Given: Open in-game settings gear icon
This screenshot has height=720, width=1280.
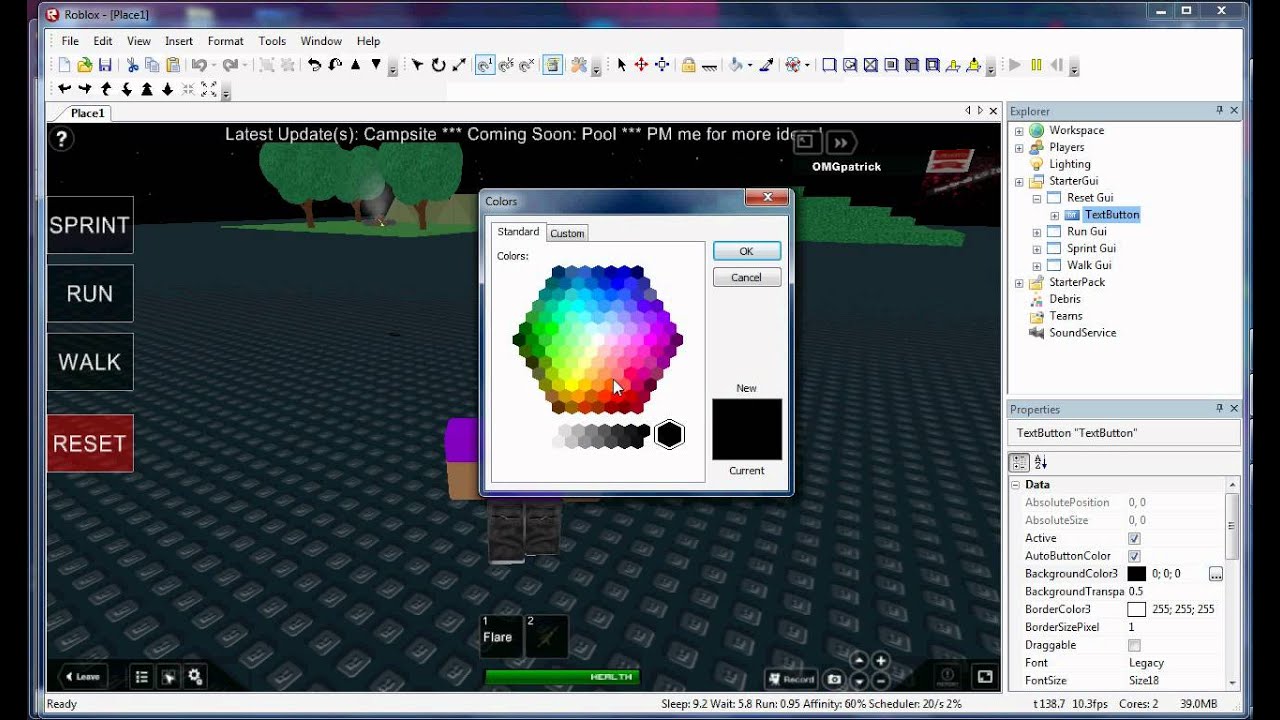Looking at the screenshot, I should (195, 677).
